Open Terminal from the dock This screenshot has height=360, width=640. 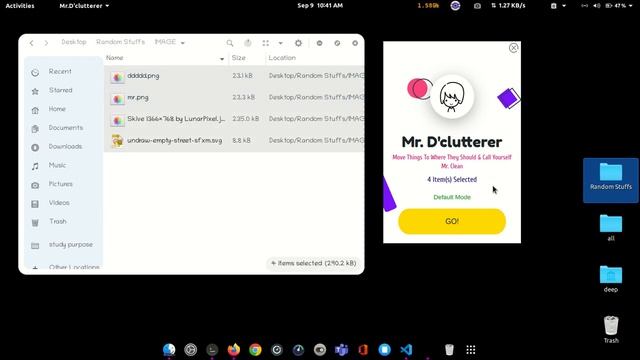212,350
